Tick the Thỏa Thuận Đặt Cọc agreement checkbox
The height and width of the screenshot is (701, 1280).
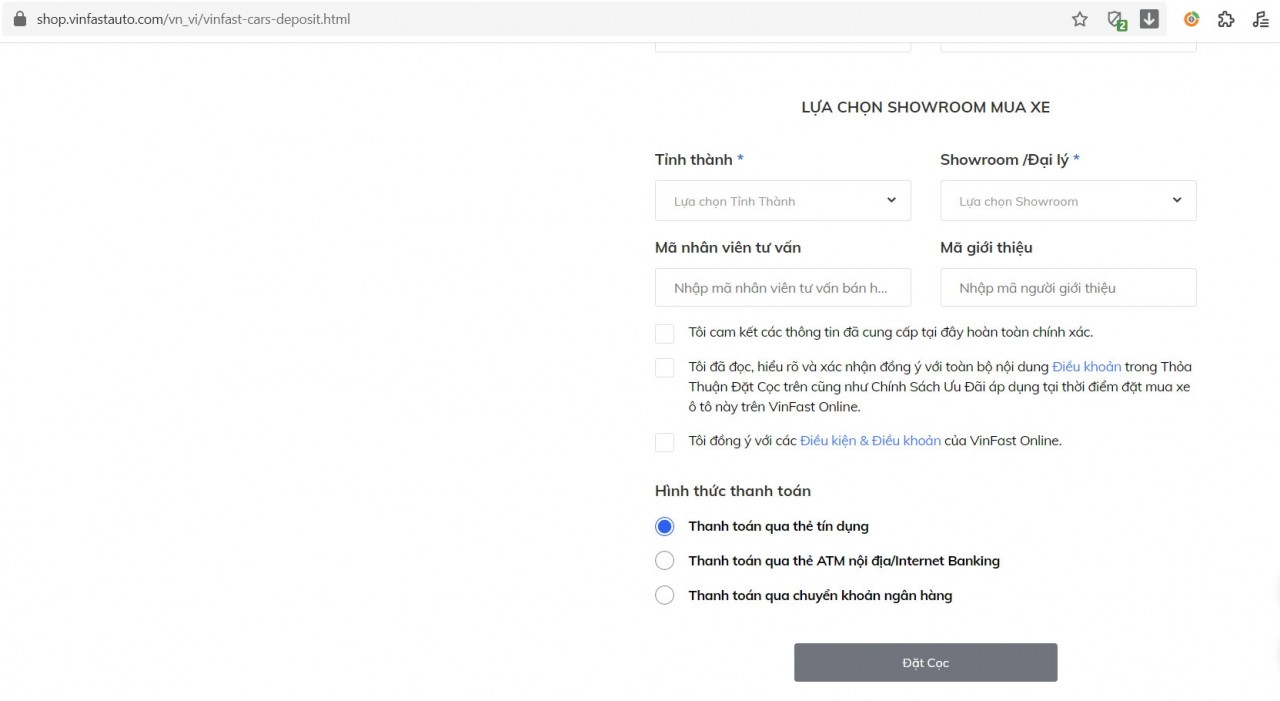(x=664, y=368)
